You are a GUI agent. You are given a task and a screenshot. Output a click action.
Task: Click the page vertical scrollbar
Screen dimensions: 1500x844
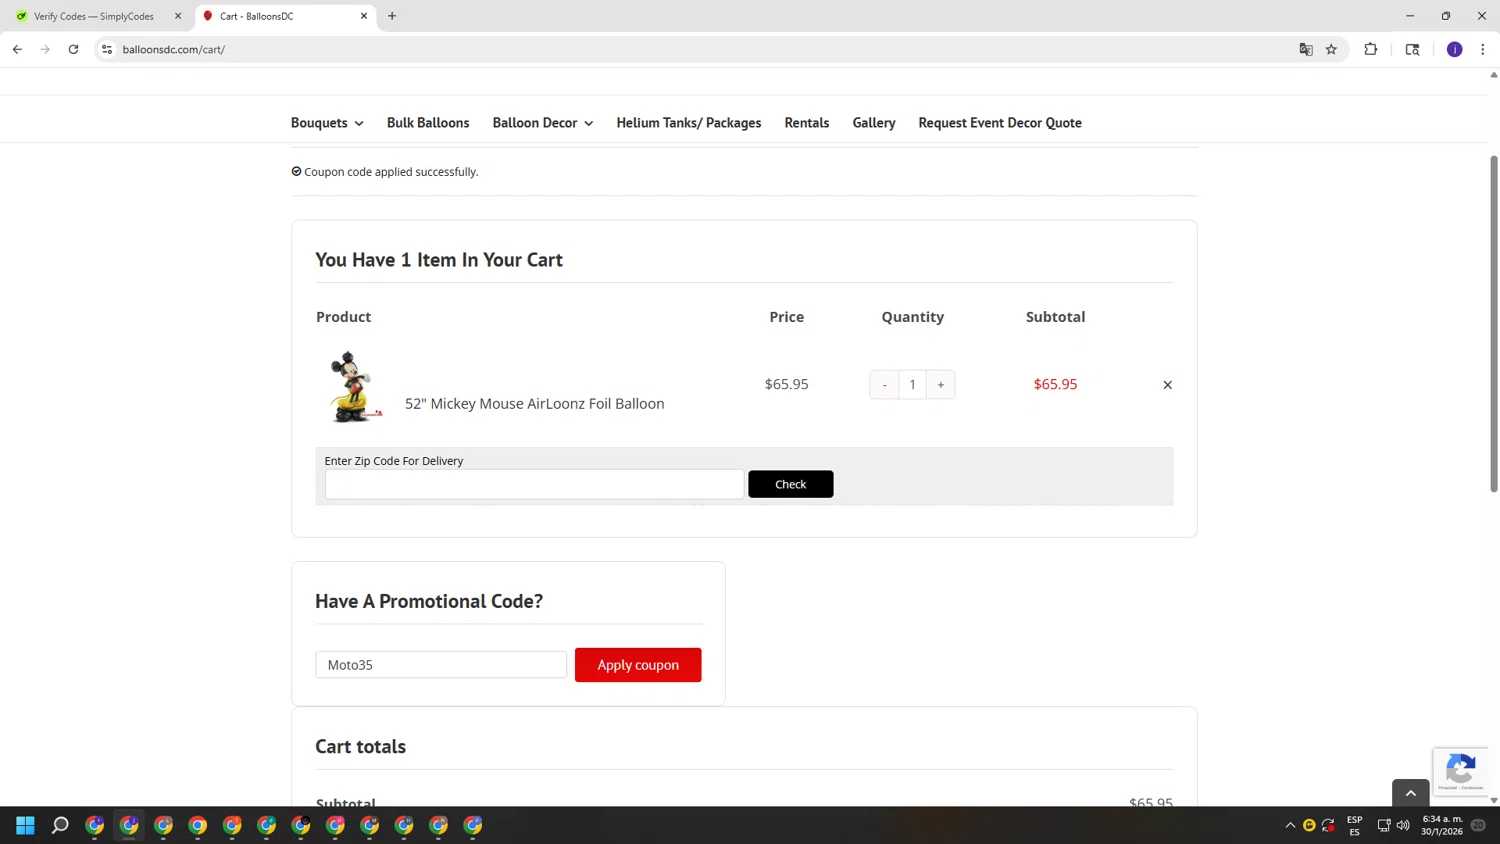[1493, 323]
